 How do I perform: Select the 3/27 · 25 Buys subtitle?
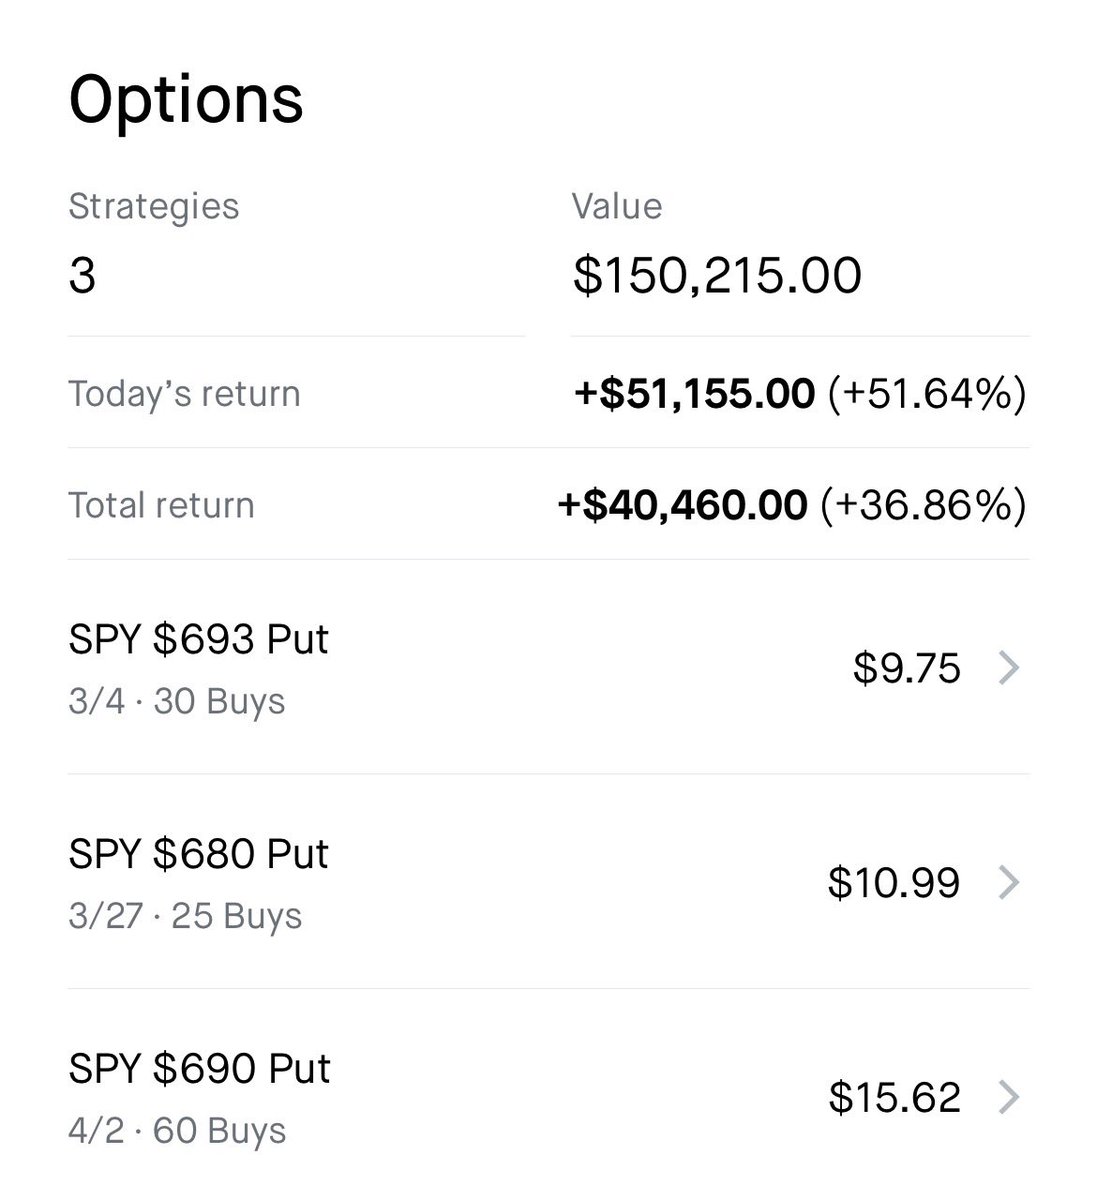pos(185,916)
